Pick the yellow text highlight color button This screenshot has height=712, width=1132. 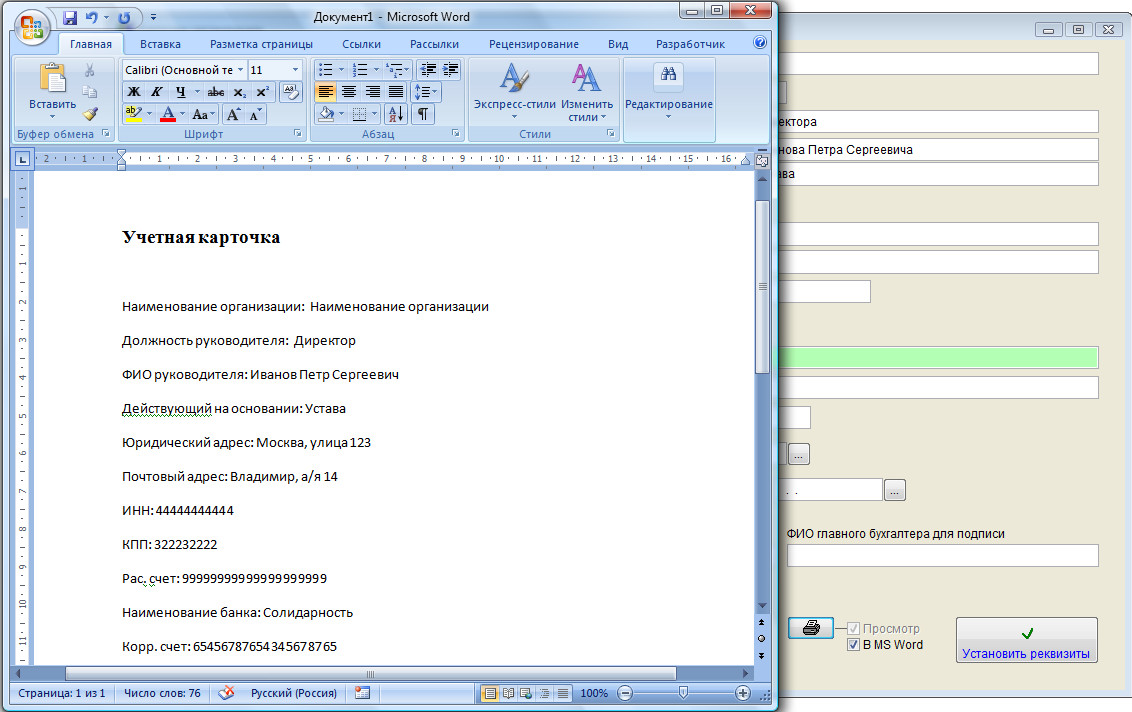134,114
